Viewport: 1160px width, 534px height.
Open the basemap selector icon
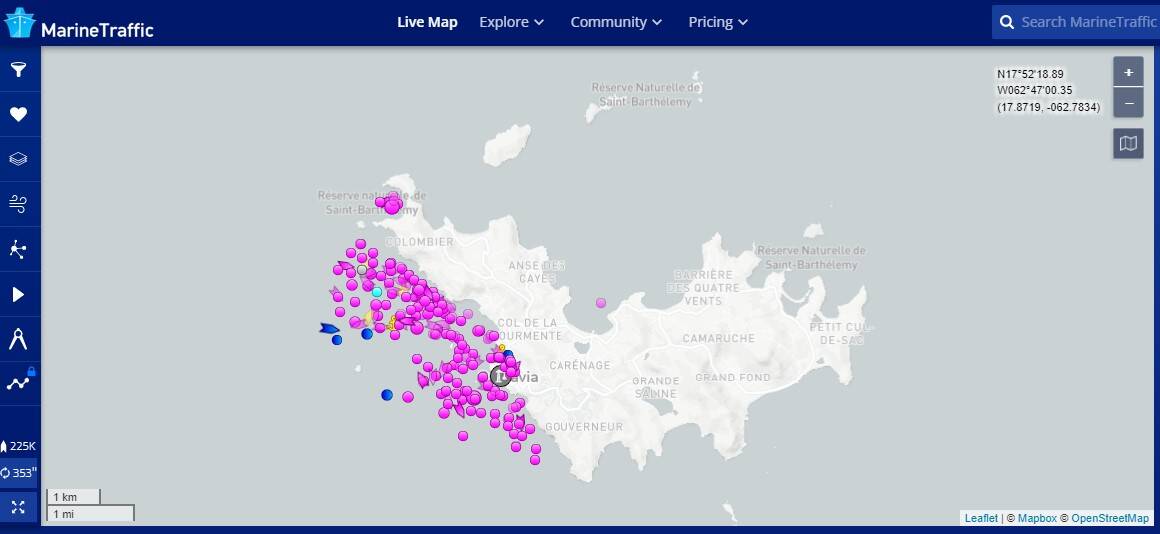[1128, 144]
